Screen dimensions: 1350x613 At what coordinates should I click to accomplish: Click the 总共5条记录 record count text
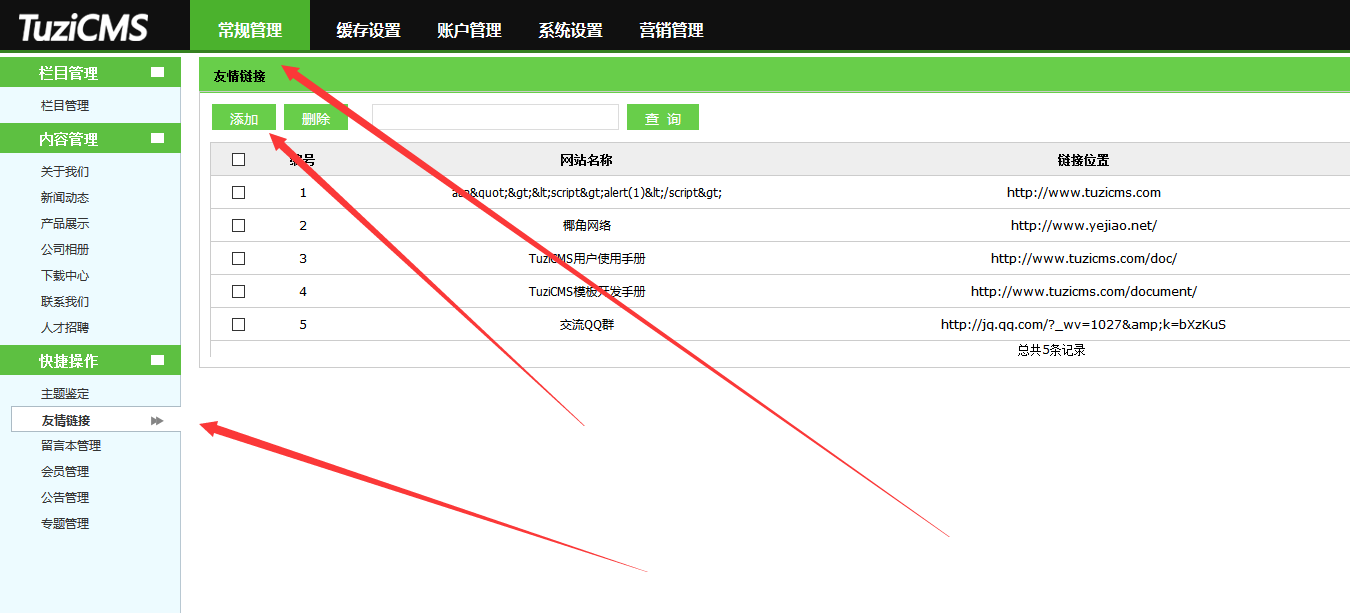[x=1052, y=350]
